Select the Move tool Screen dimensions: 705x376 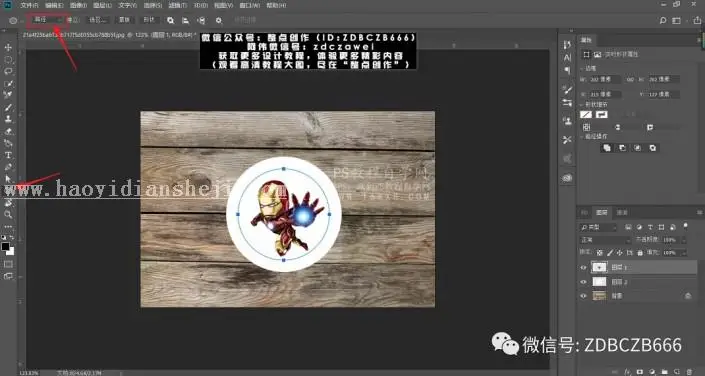(8, 48)
